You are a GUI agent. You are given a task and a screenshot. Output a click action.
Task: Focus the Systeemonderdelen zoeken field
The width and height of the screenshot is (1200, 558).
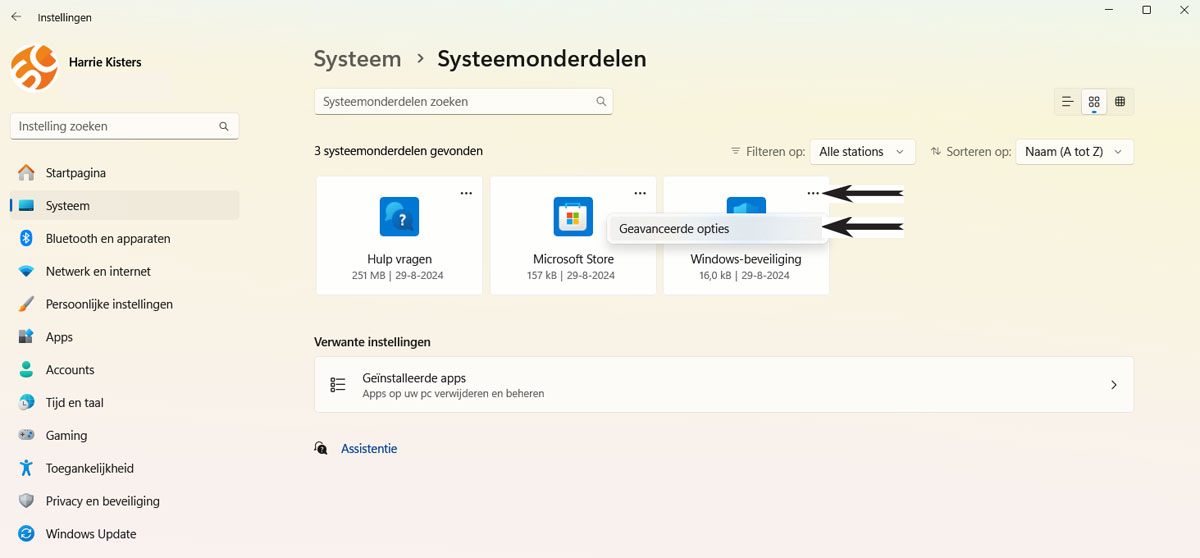tap(463, 101)
